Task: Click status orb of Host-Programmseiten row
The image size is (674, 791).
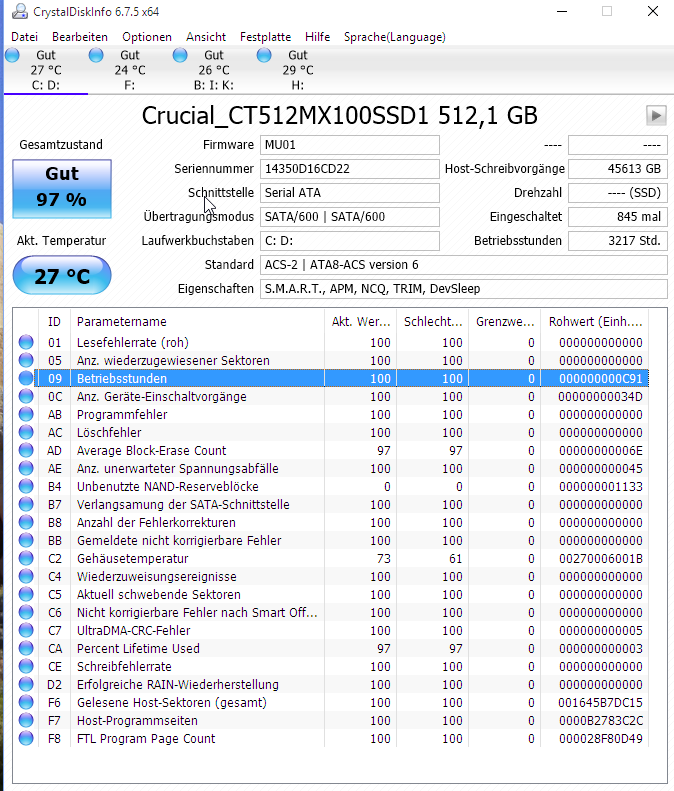Action: [26, 720]
